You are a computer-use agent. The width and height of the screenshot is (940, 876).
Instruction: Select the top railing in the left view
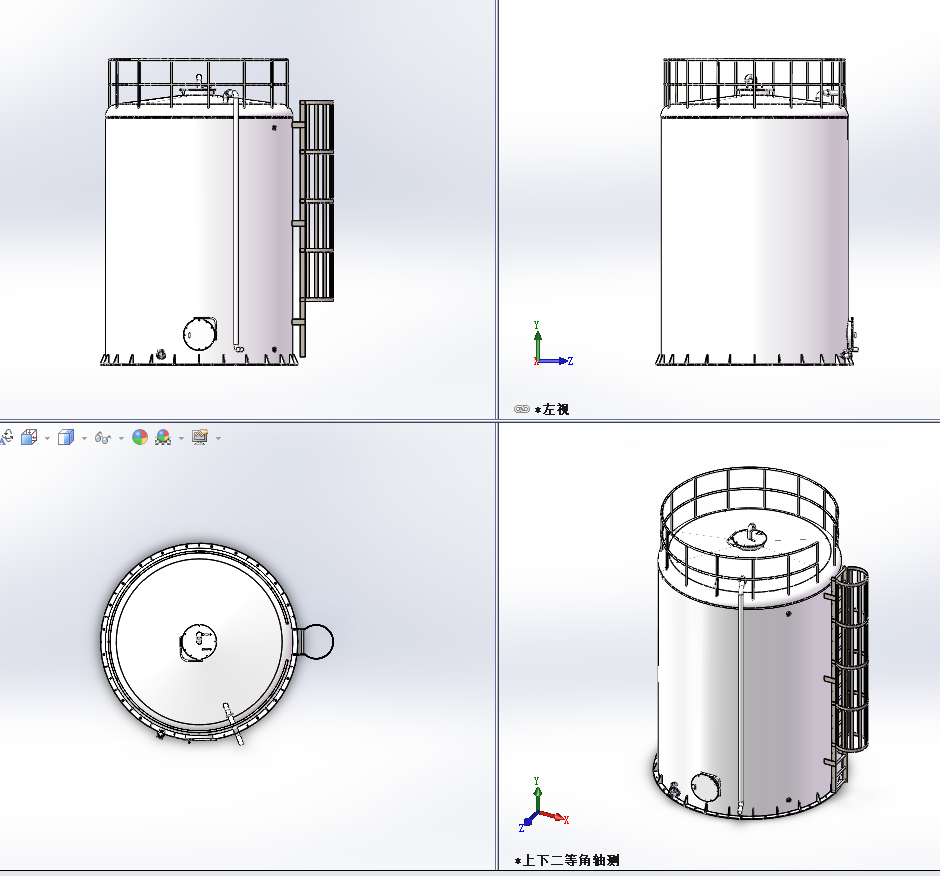click(754, 82)
